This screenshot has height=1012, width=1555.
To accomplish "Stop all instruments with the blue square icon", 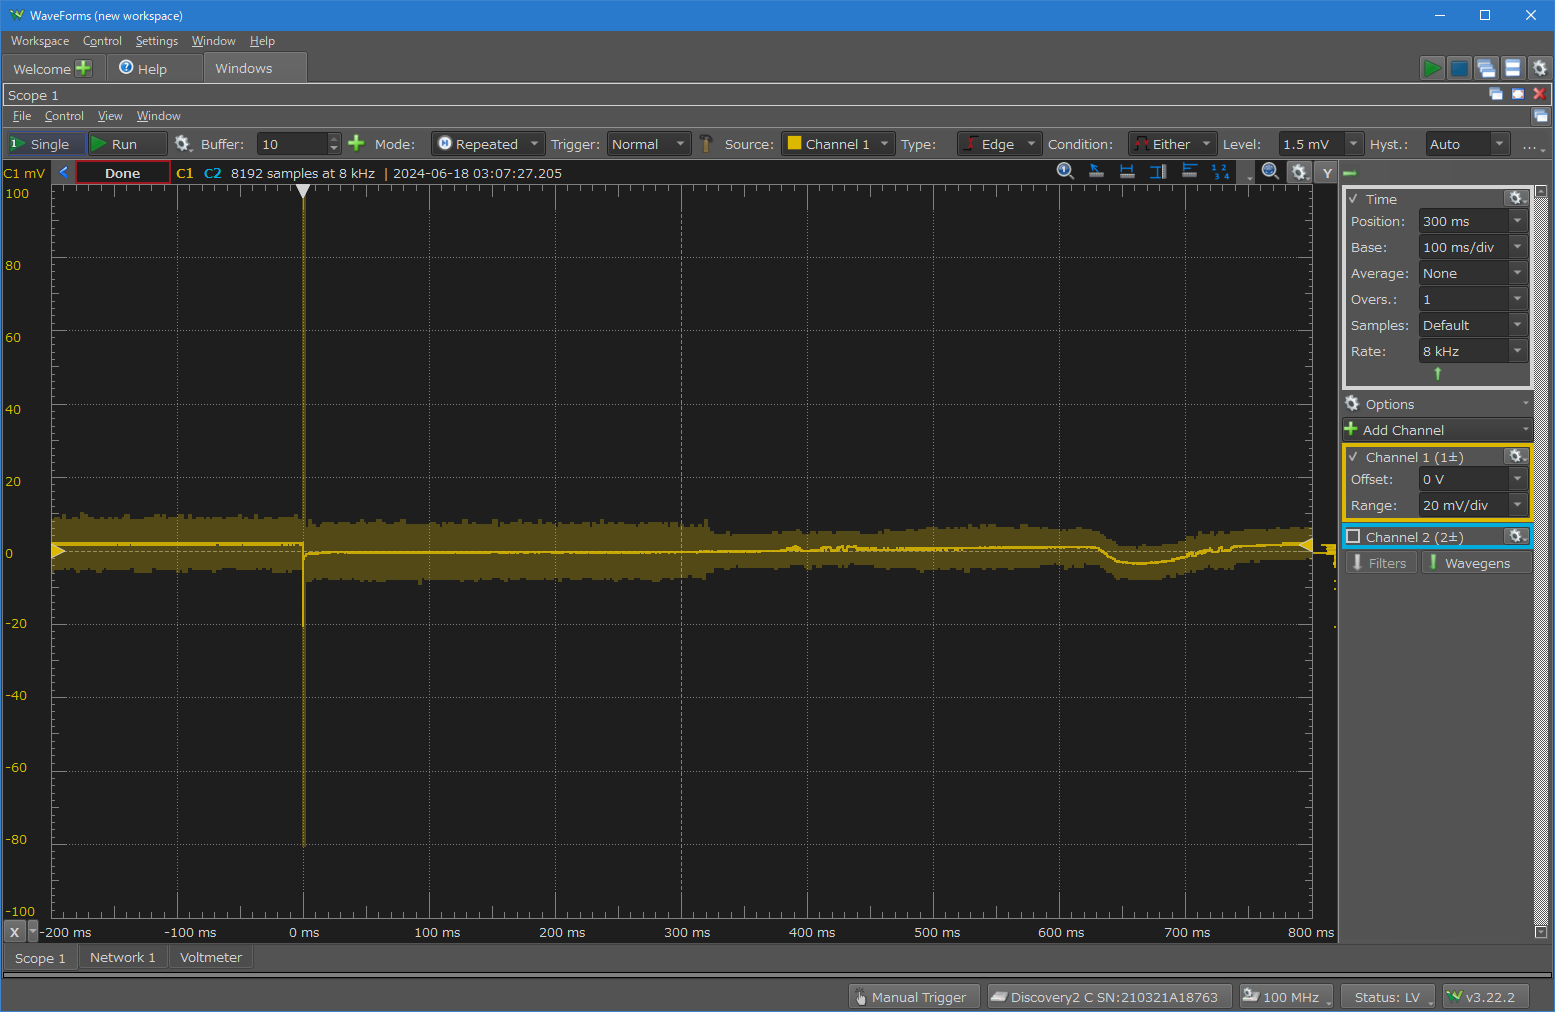I will (1459, 68).
